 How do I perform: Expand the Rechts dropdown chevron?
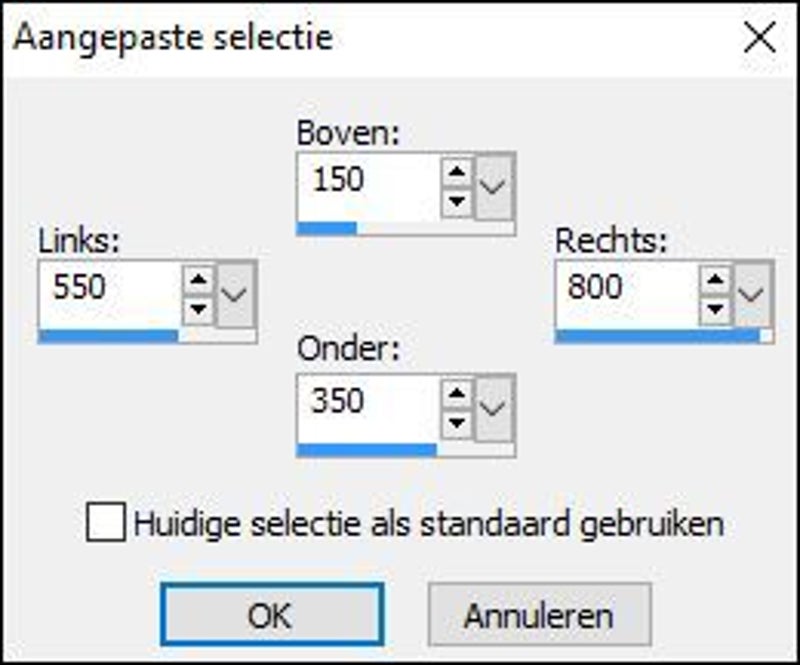[x=753, y=294]
